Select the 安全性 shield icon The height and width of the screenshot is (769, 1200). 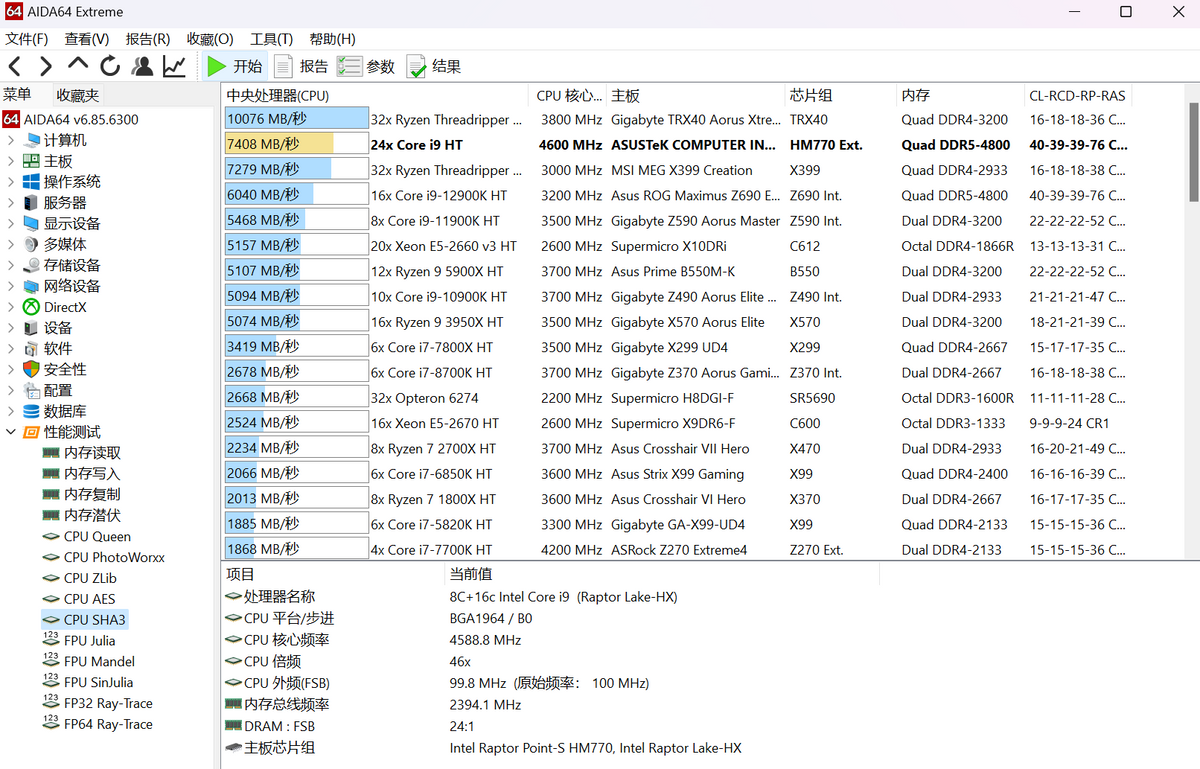[x=31, y=369]
